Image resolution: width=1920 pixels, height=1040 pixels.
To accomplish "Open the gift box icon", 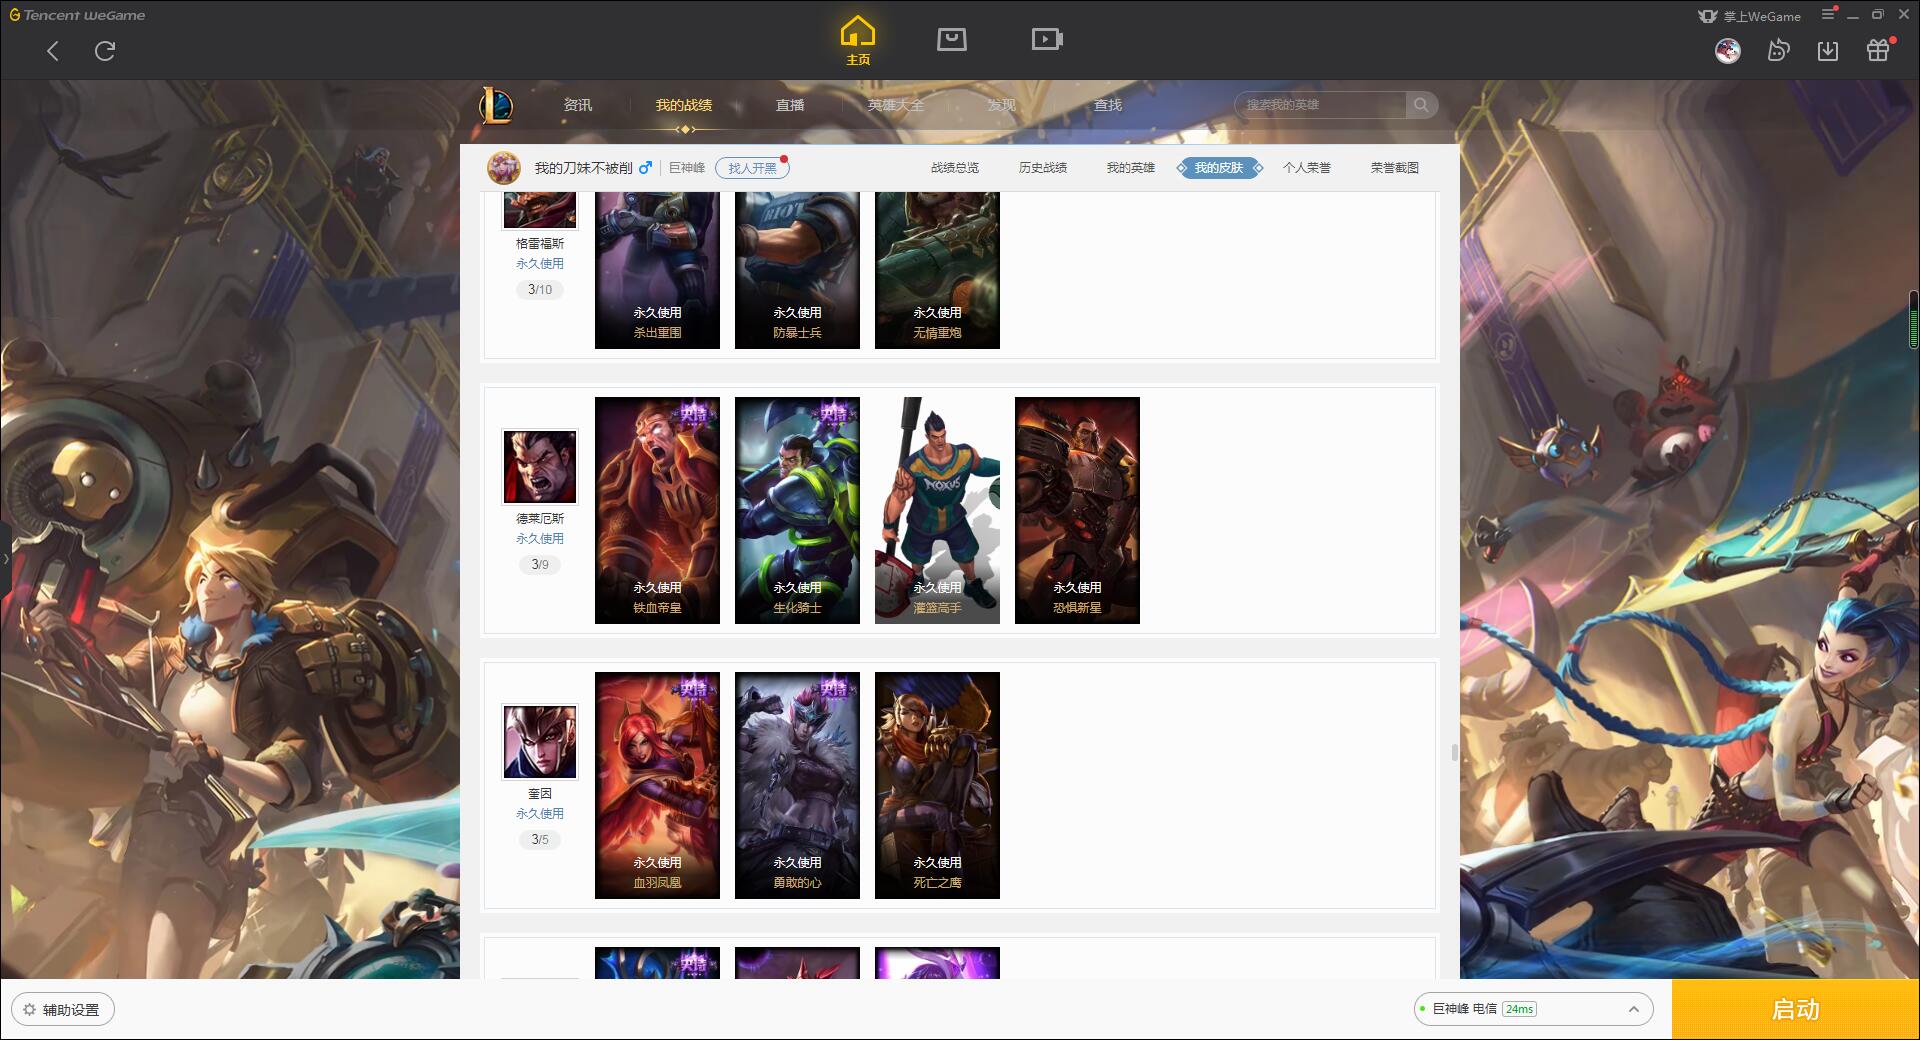I will [x=1878, y=50].
